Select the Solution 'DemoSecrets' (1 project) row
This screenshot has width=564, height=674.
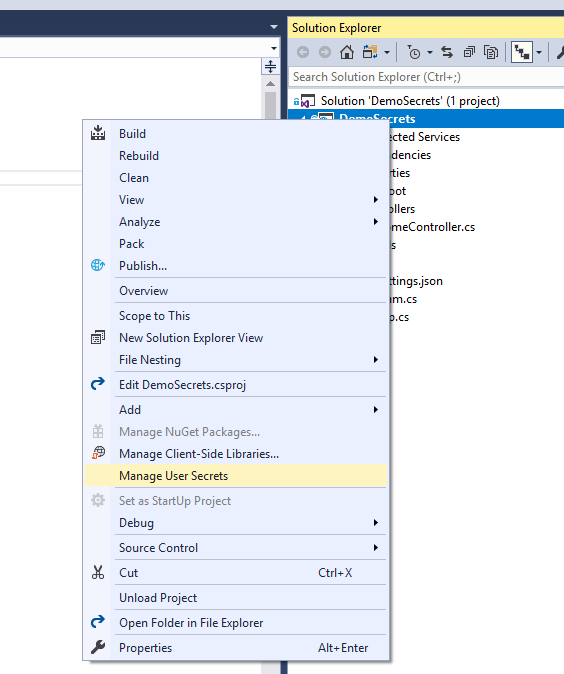coord(426,101)
